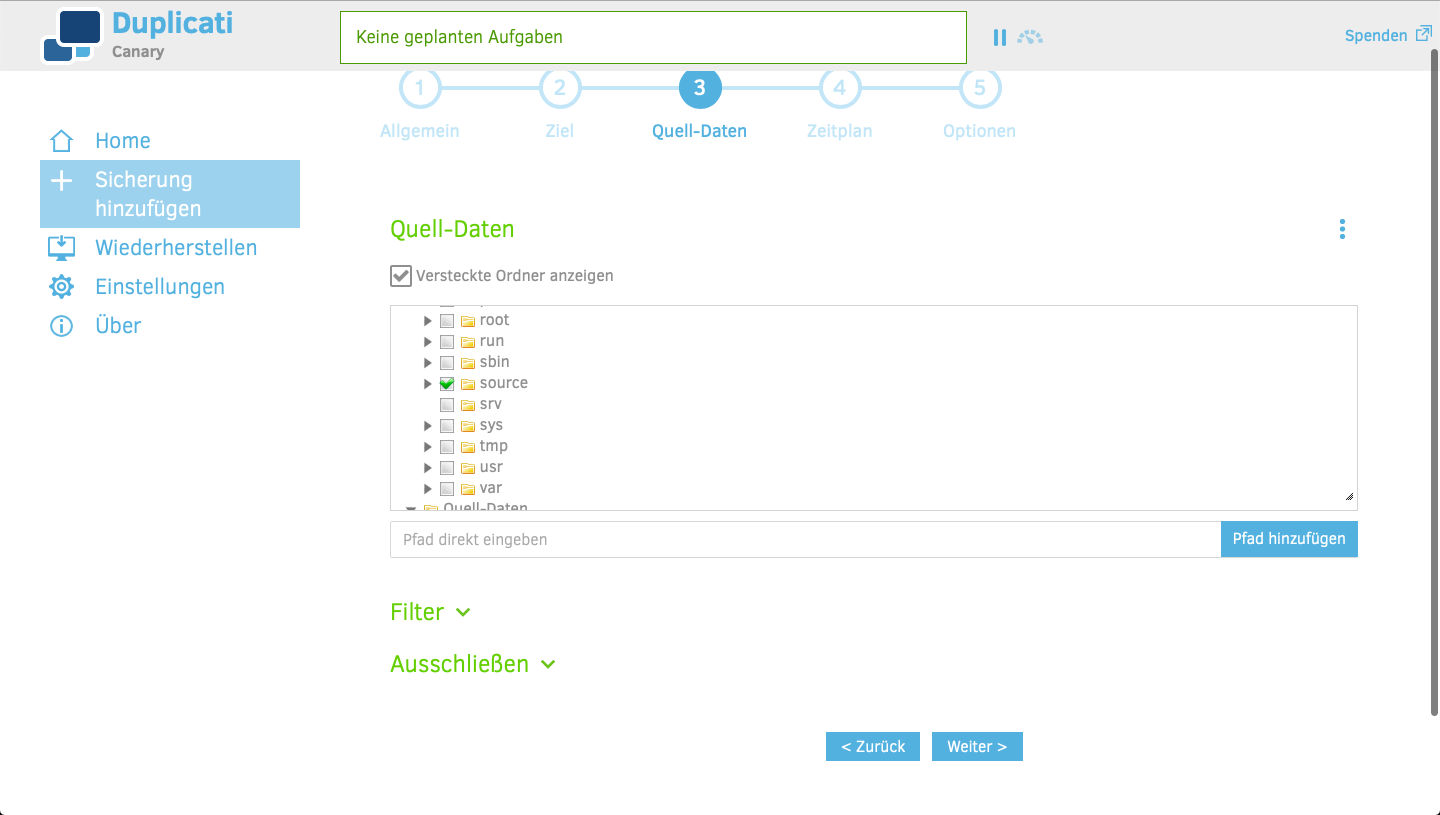
Task: Expand the sbin folder tree node
Action: 428,363
